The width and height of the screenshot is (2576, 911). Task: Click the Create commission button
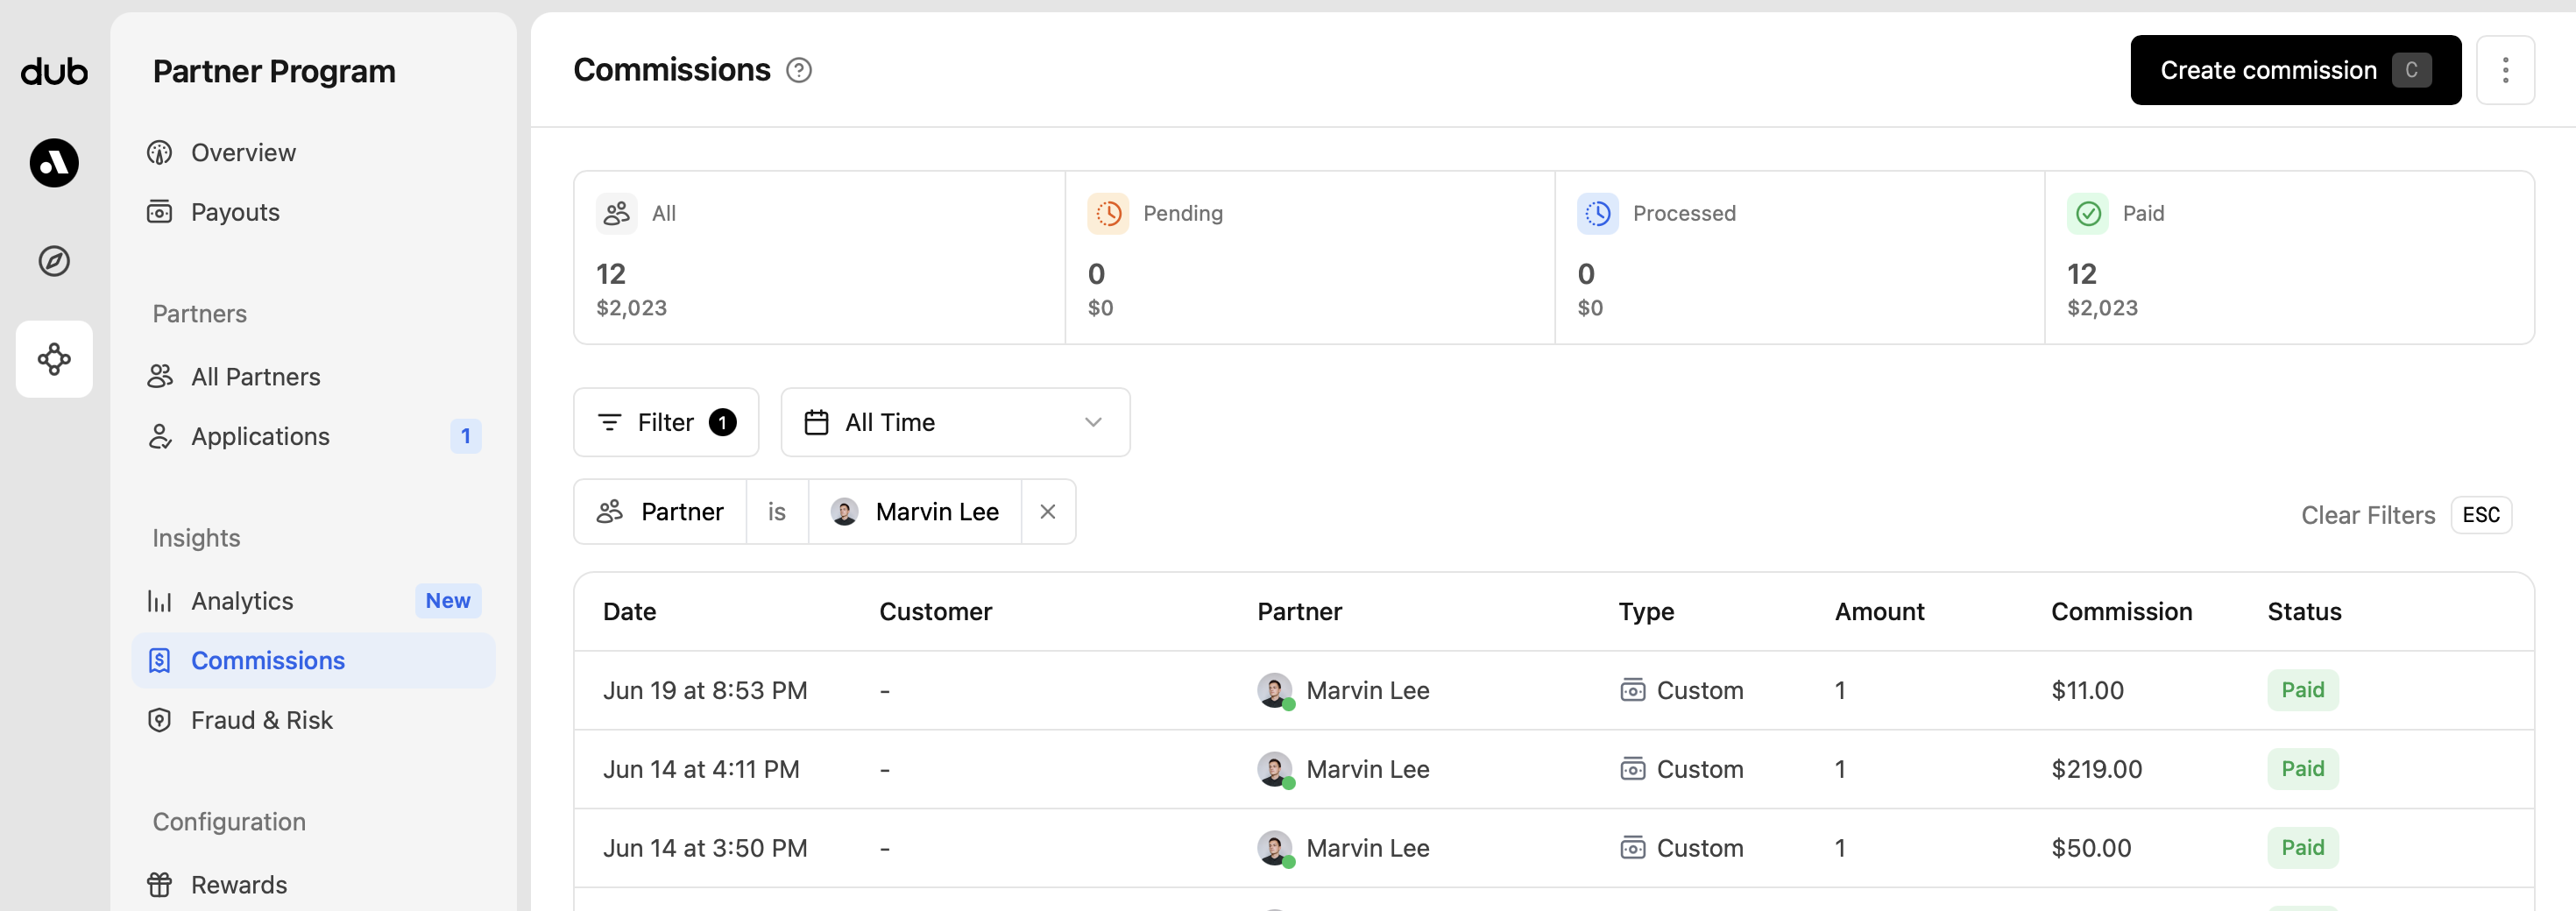(x=2295, y=70)
